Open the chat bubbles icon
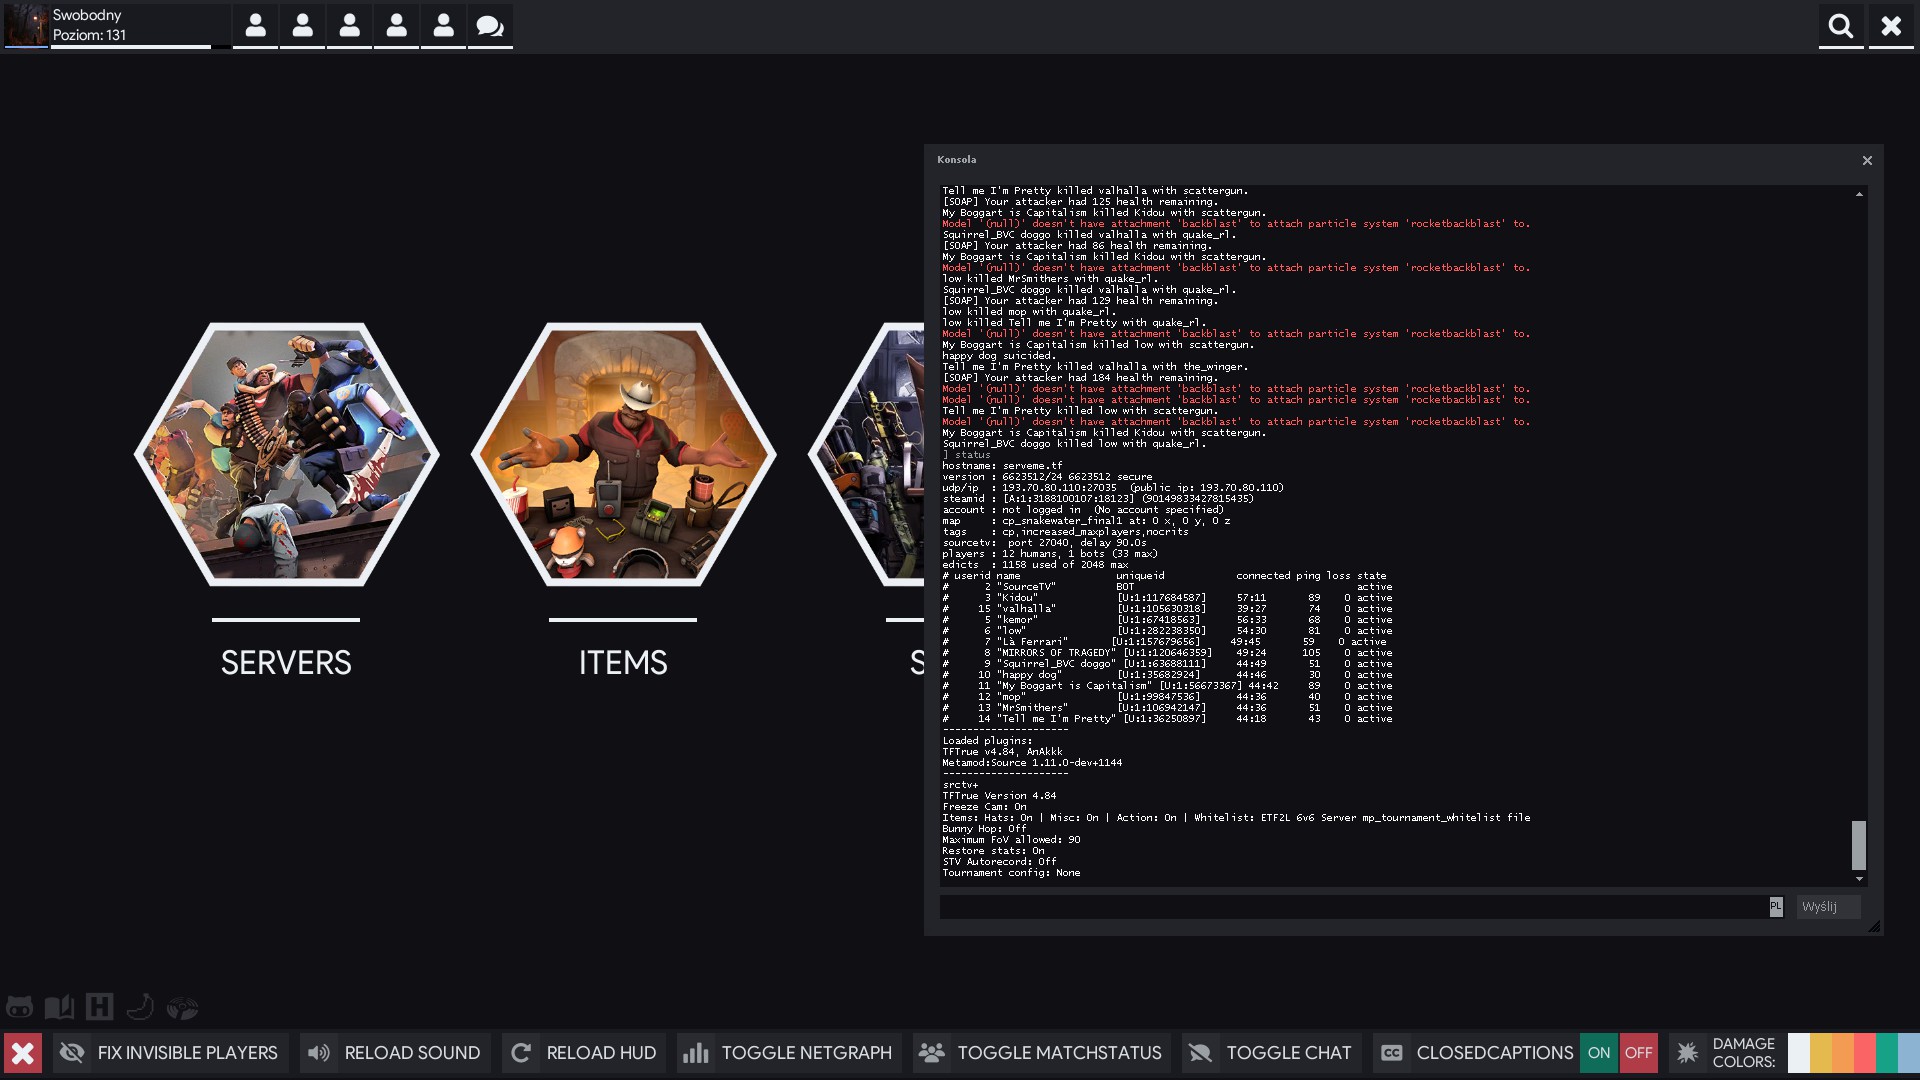 coord(490,26)
